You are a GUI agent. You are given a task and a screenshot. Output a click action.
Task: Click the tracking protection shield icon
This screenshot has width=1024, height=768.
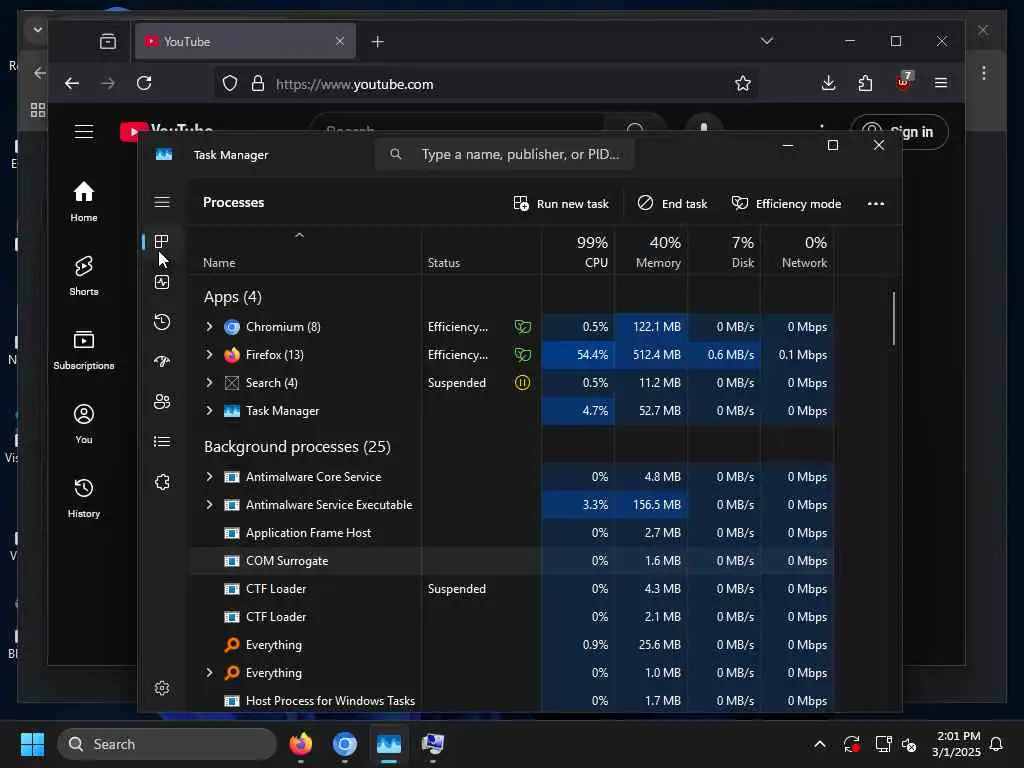(230, 84)
